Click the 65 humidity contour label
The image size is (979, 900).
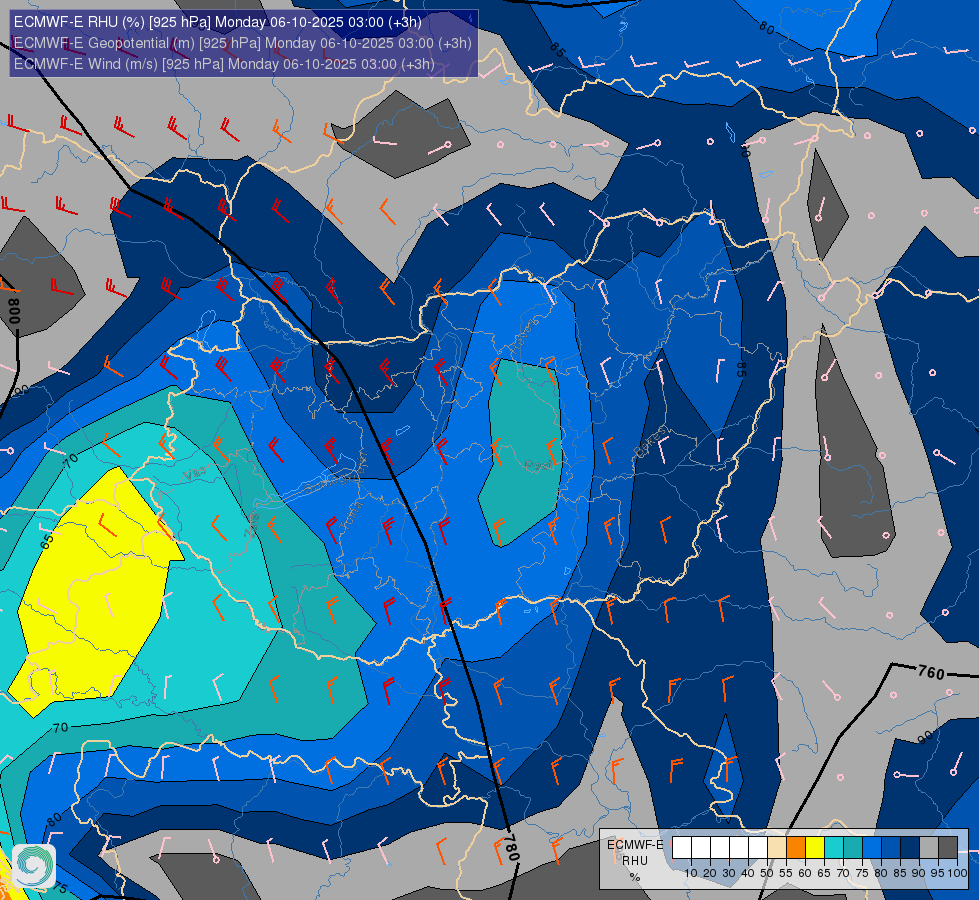pos(47,540)
